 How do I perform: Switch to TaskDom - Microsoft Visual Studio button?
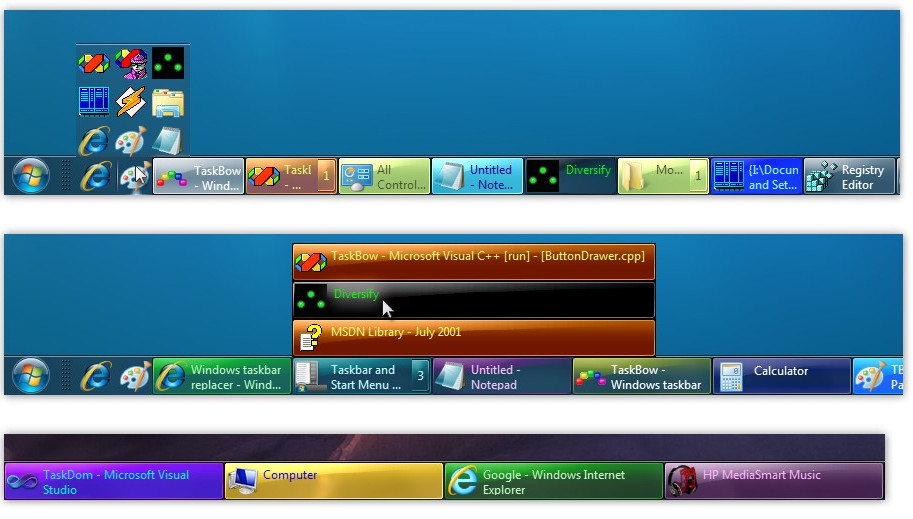114,481
